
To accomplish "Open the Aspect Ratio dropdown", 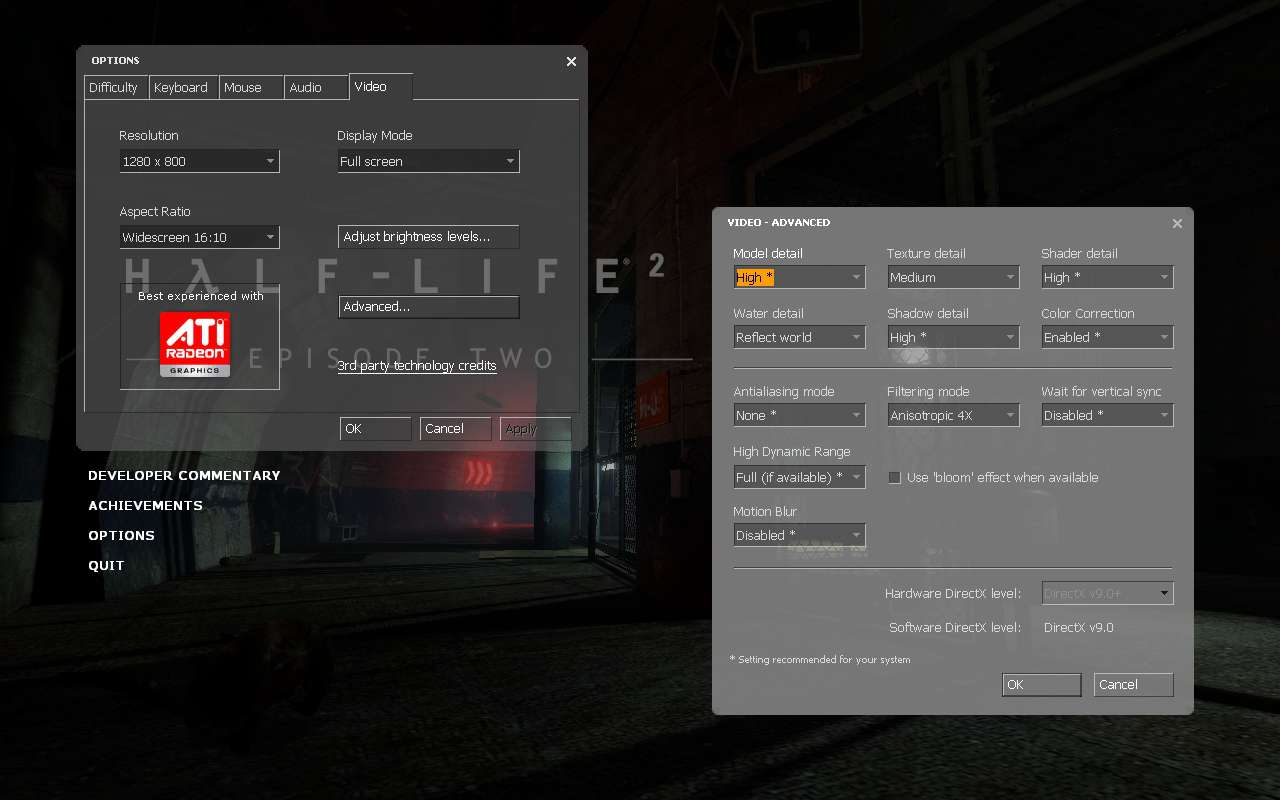I will [199, 237].
